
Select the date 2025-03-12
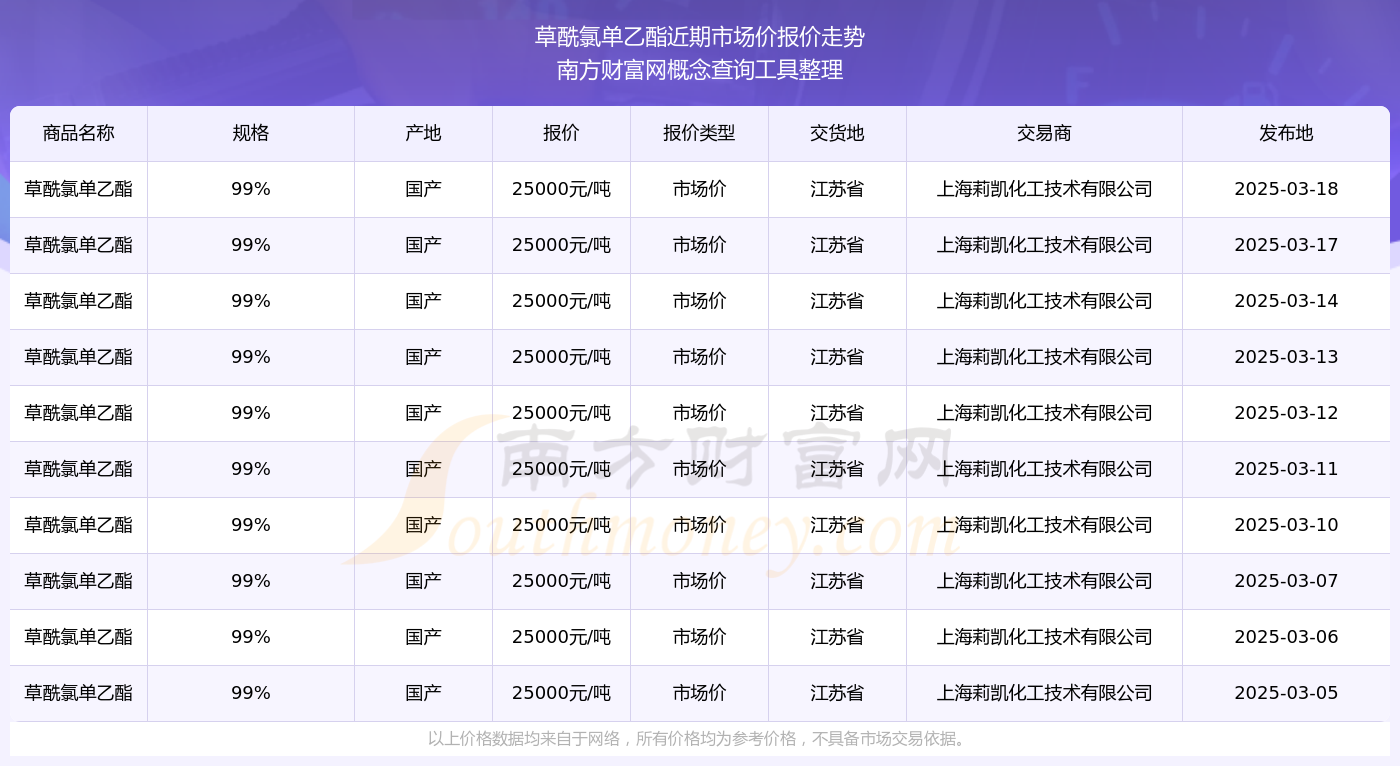(1286, 413)
